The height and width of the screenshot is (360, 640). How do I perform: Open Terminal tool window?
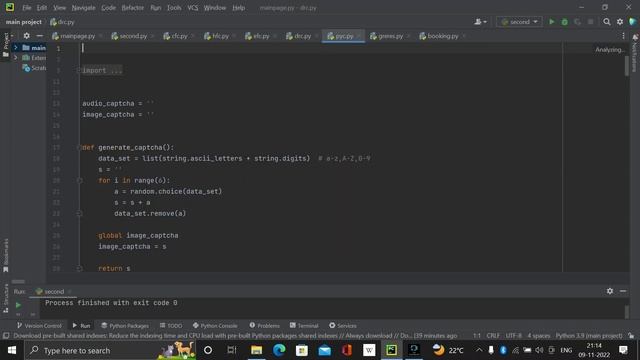(304, 326)
